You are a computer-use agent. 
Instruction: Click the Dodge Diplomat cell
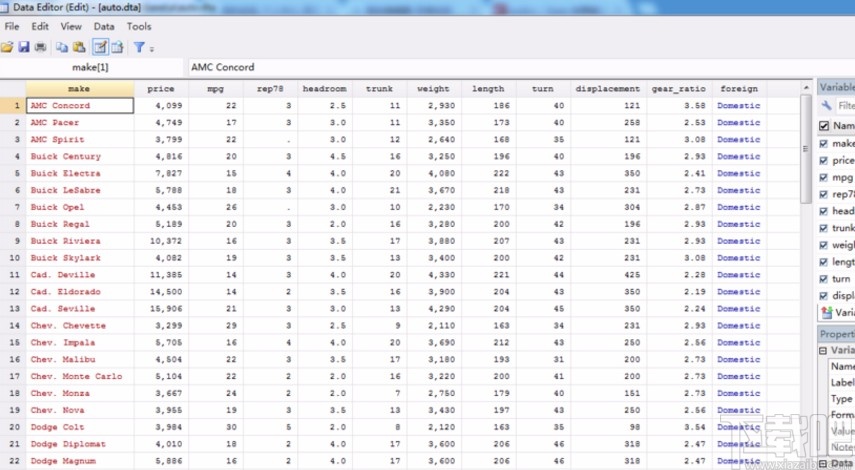(80, 444)
